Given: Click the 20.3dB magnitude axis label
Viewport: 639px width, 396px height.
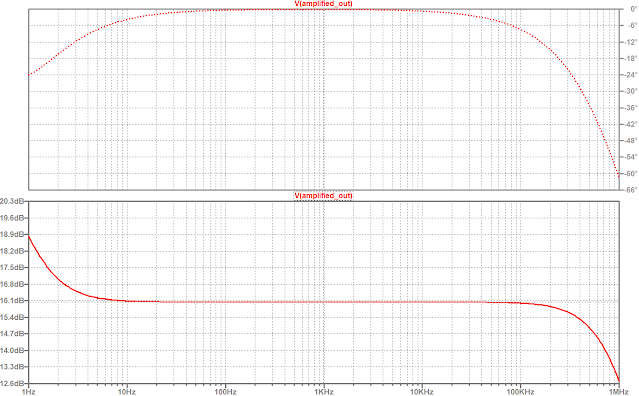Looking at the screenshot, I should click(12, 201).
